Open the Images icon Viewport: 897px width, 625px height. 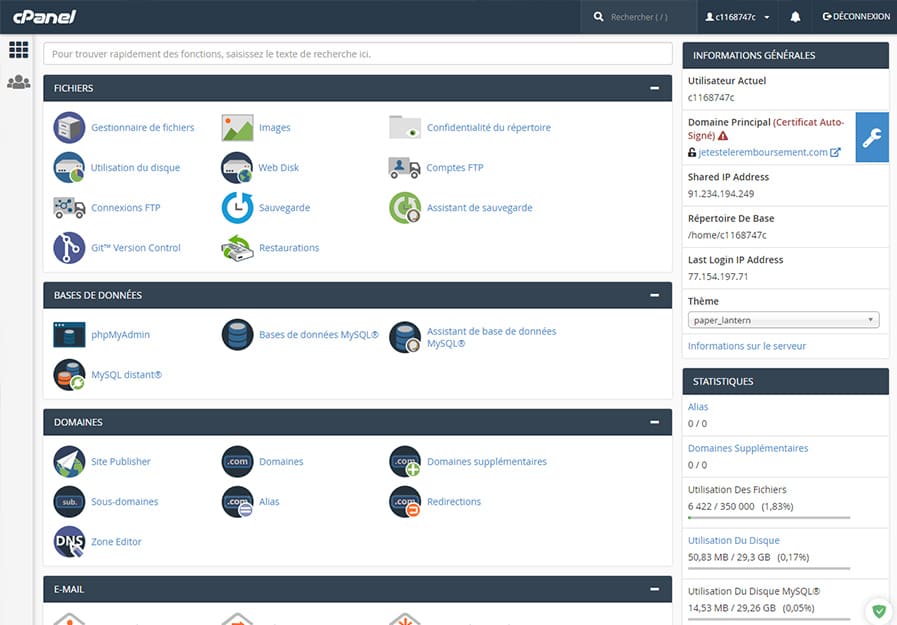pyautogui.click(x=237, y=128)
